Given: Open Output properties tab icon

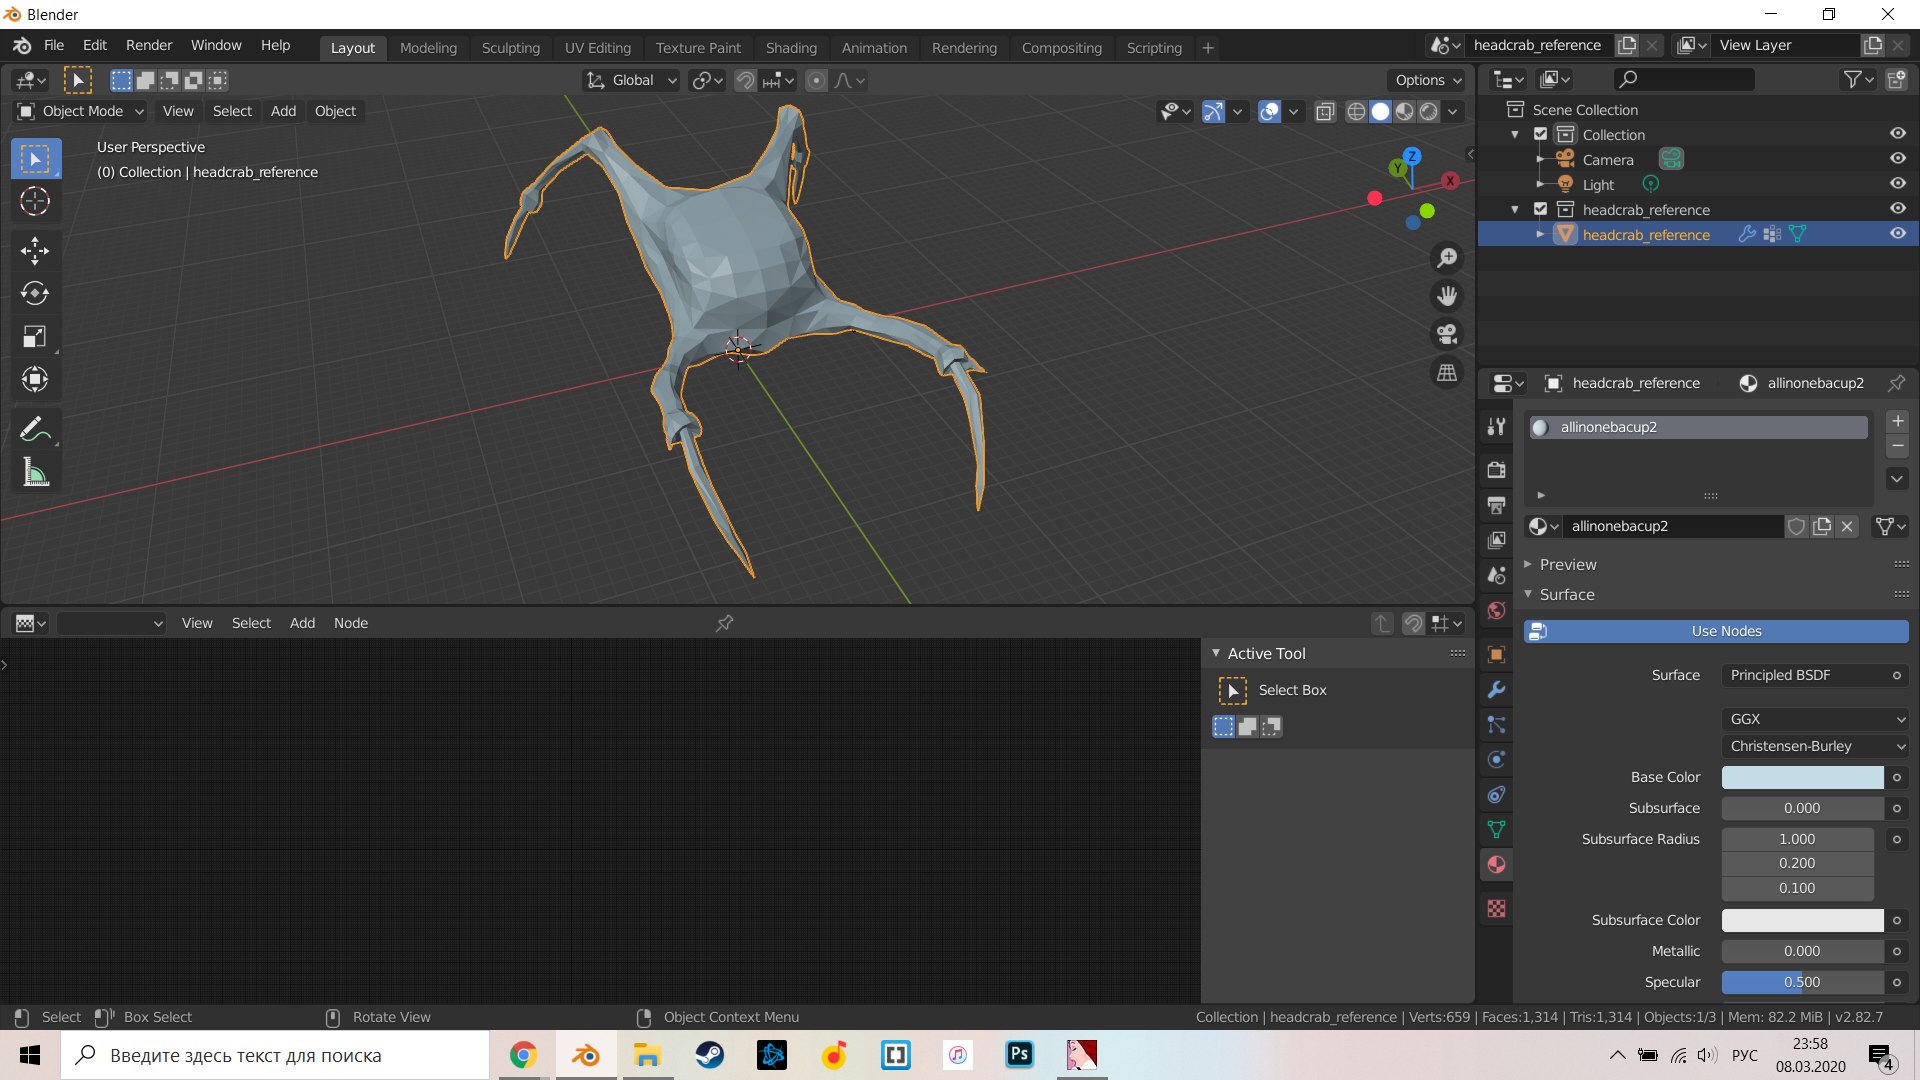Looking at the screenshot, I should click(x=1496, y=505).
